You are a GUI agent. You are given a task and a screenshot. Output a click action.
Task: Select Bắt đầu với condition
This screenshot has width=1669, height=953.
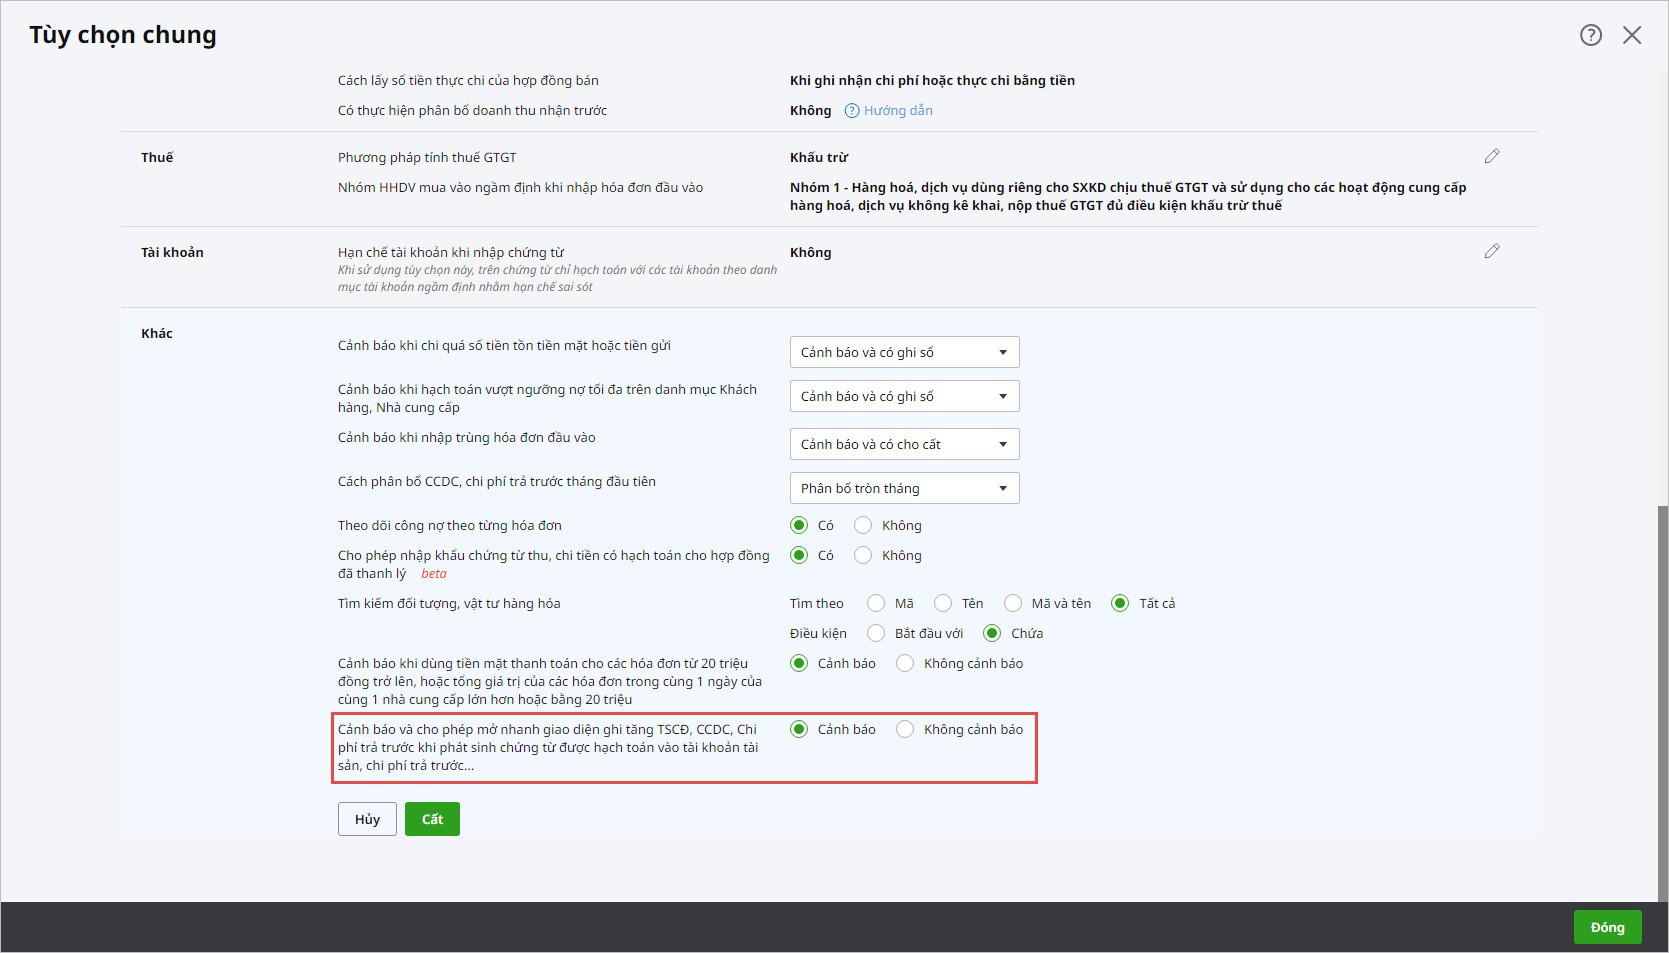click(x=876, y=633)
